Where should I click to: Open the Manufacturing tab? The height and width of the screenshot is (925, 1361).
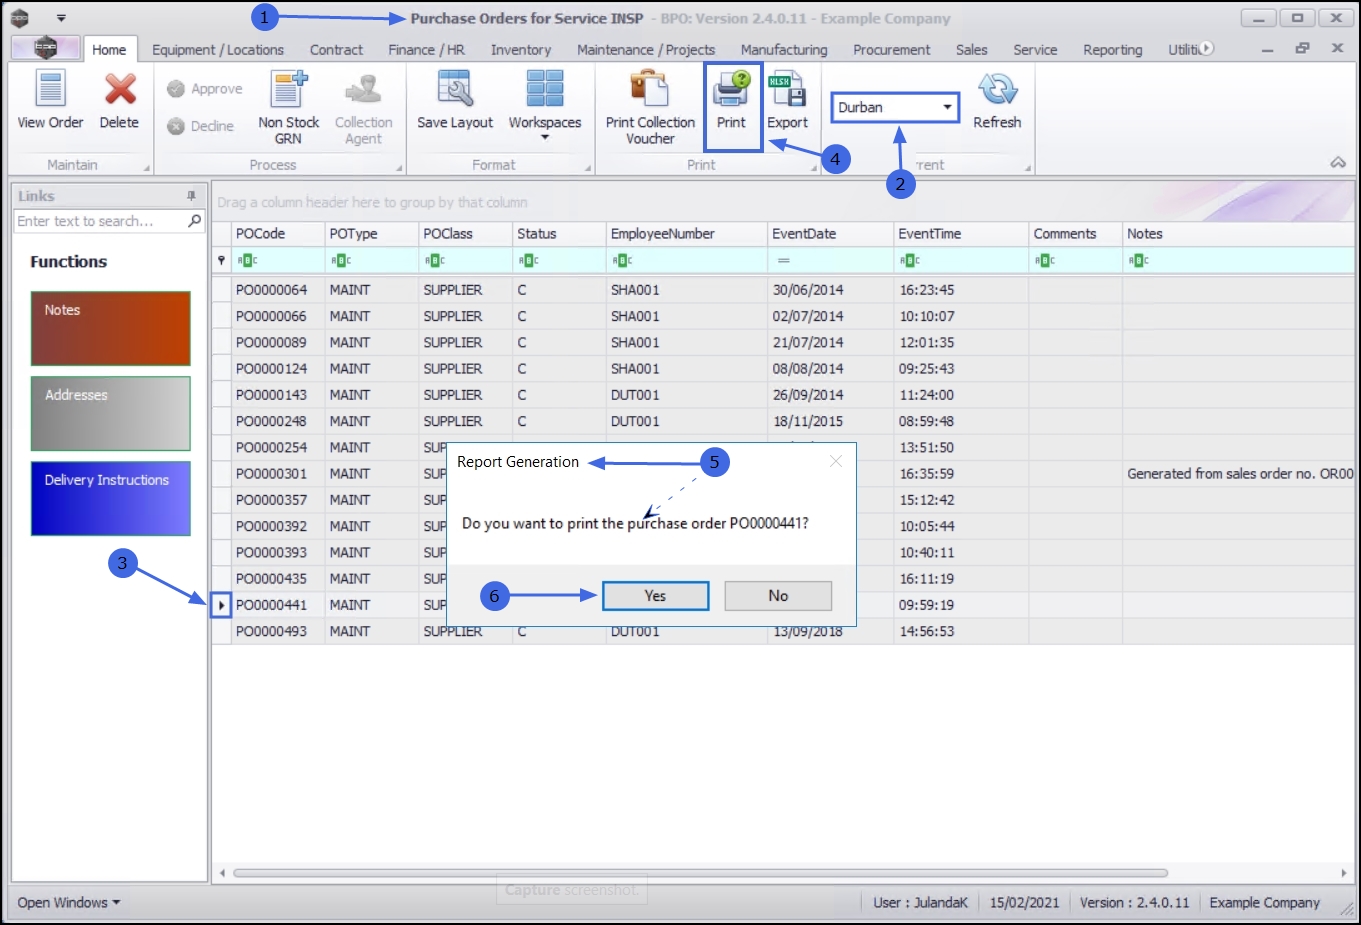click(784, 49)
